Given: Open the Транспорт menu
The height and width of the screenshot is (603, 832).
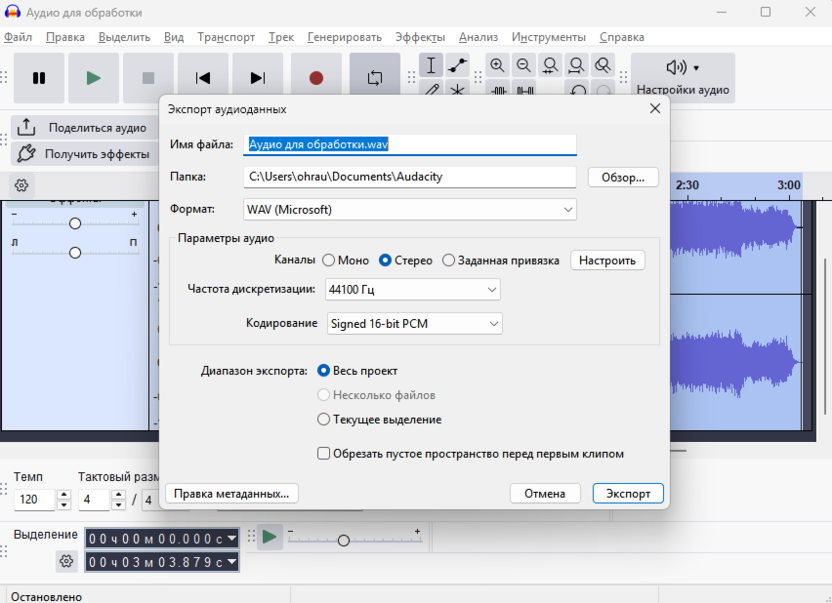Looking at the screenshot, I should tap(226, 37).
